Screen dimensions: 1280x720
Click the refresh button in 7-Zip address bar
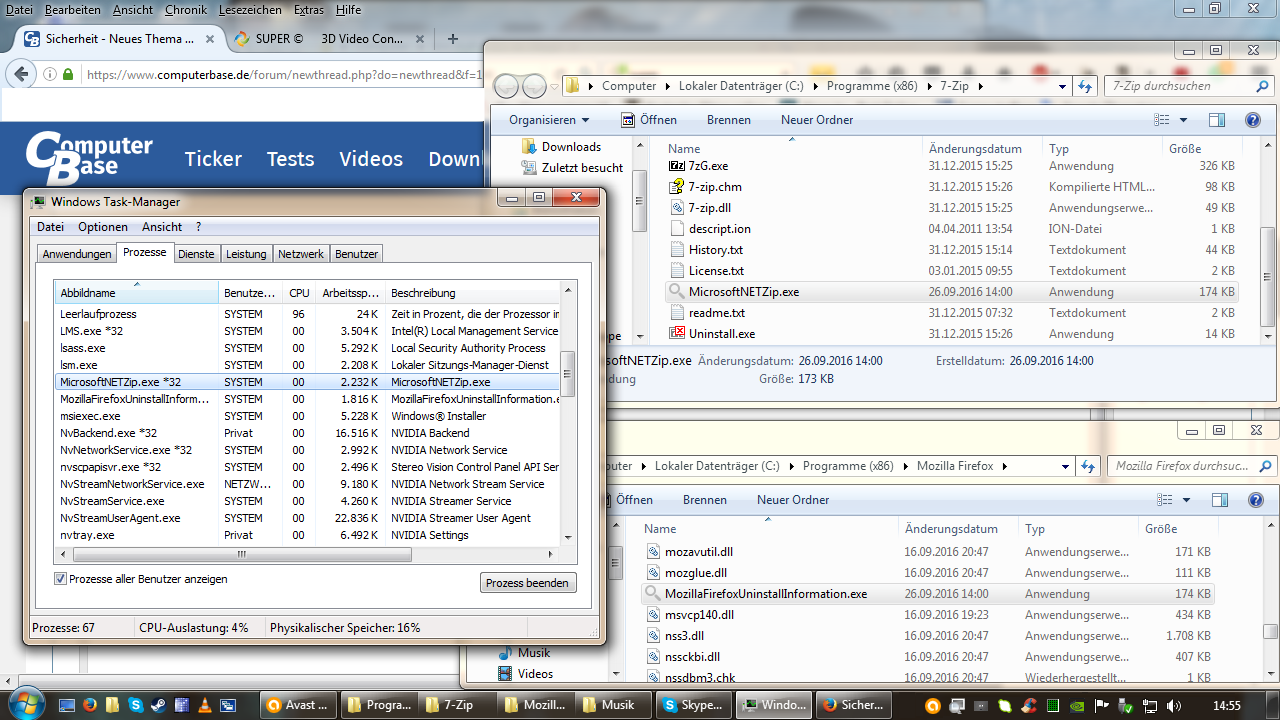(1084, 86)
